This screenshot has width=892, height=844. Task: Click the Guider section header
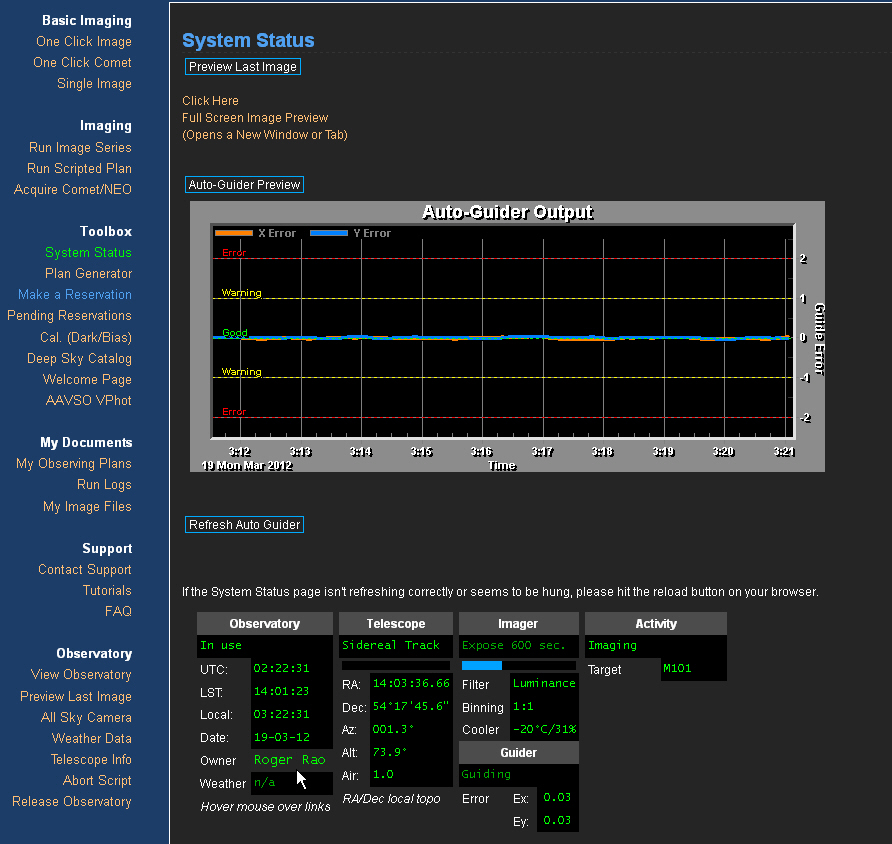tap(518, 752)
